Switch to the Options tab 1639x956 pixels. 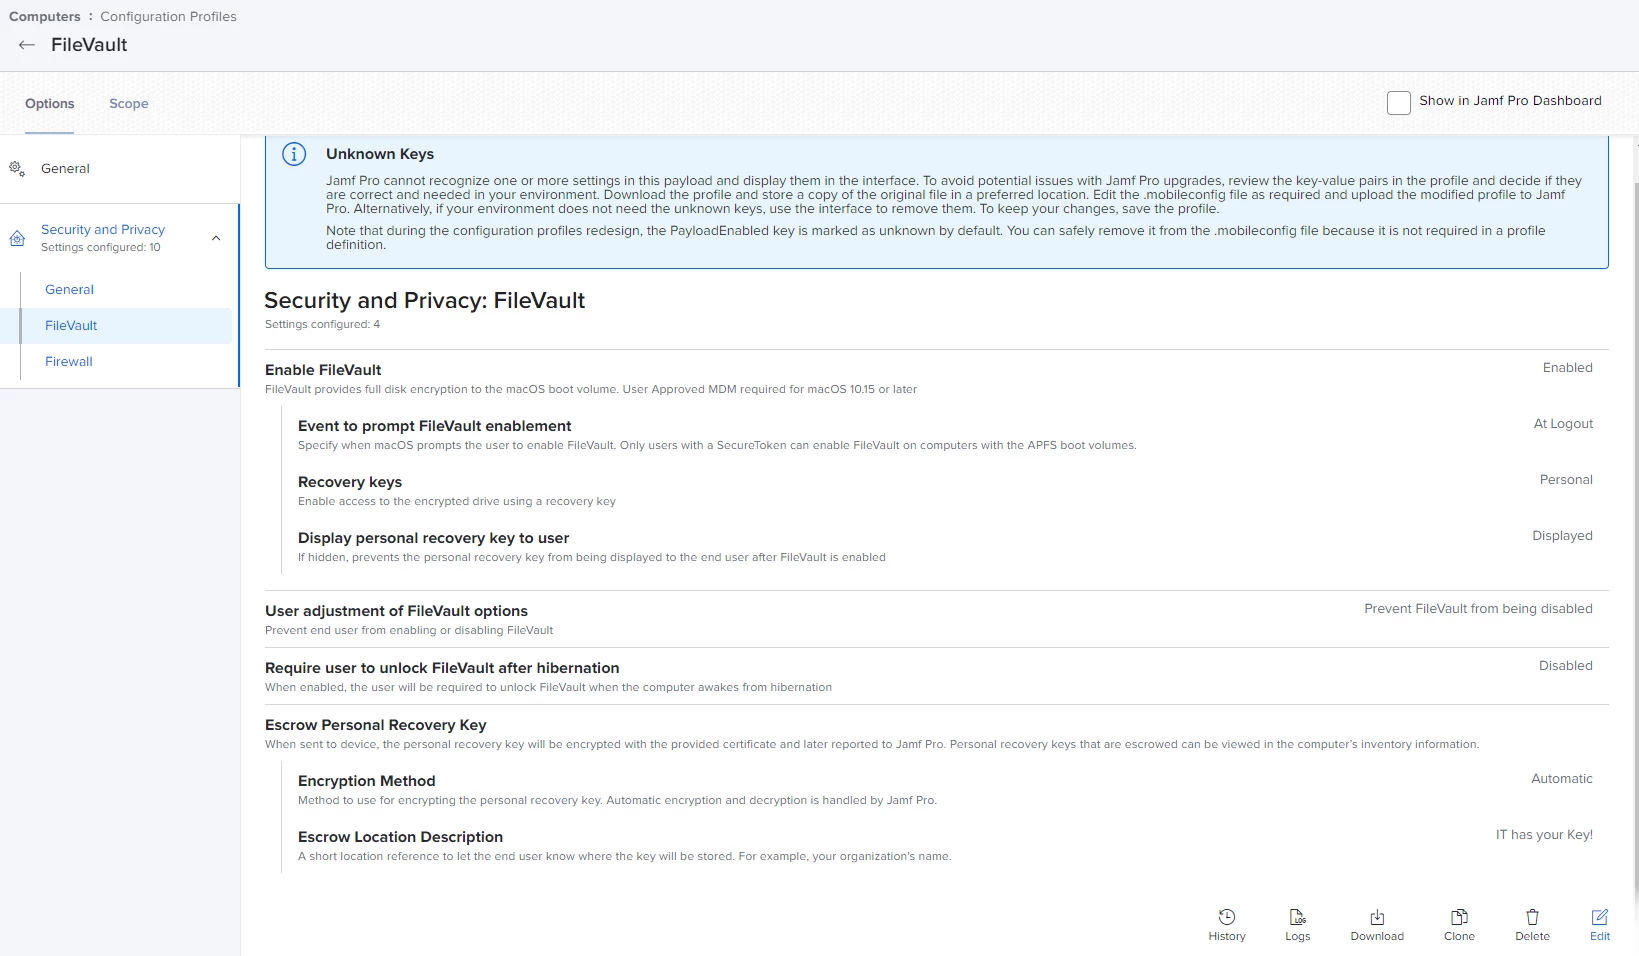pos(50,103)
